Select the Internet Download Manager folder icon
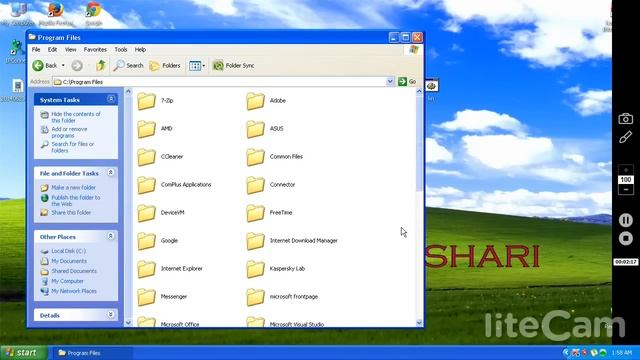 256,241
